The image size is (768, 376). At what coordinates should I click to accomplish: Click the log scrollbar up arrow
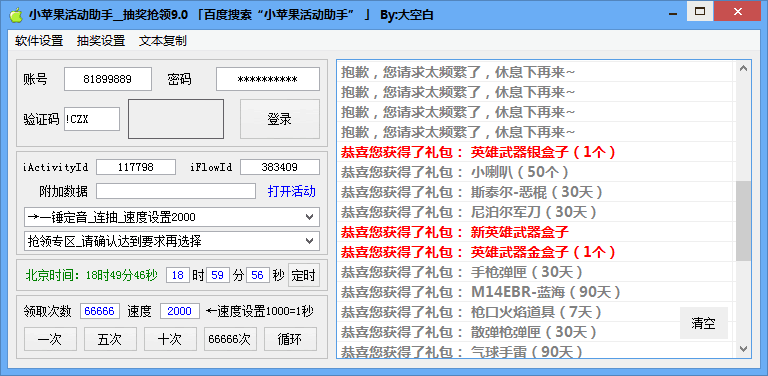[x=744, y=69]
